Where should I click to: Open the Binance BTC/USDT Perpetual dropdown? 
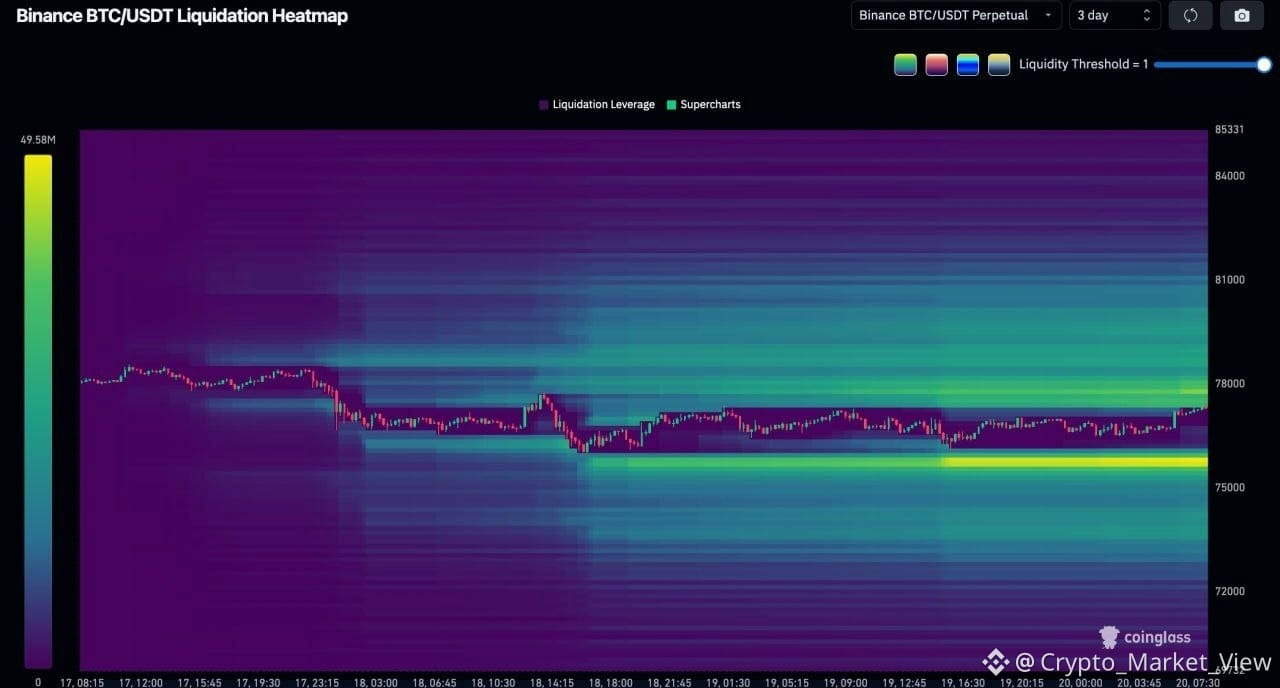pyautogui.click(x=956, y=15)
